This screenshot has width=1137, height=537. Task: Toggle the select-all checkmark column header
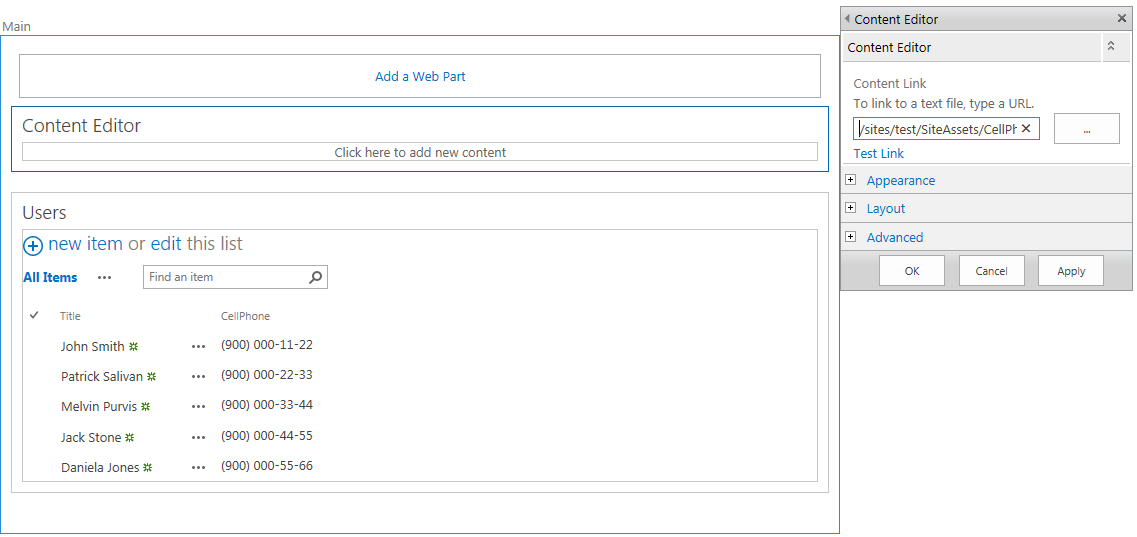(34, 315)
